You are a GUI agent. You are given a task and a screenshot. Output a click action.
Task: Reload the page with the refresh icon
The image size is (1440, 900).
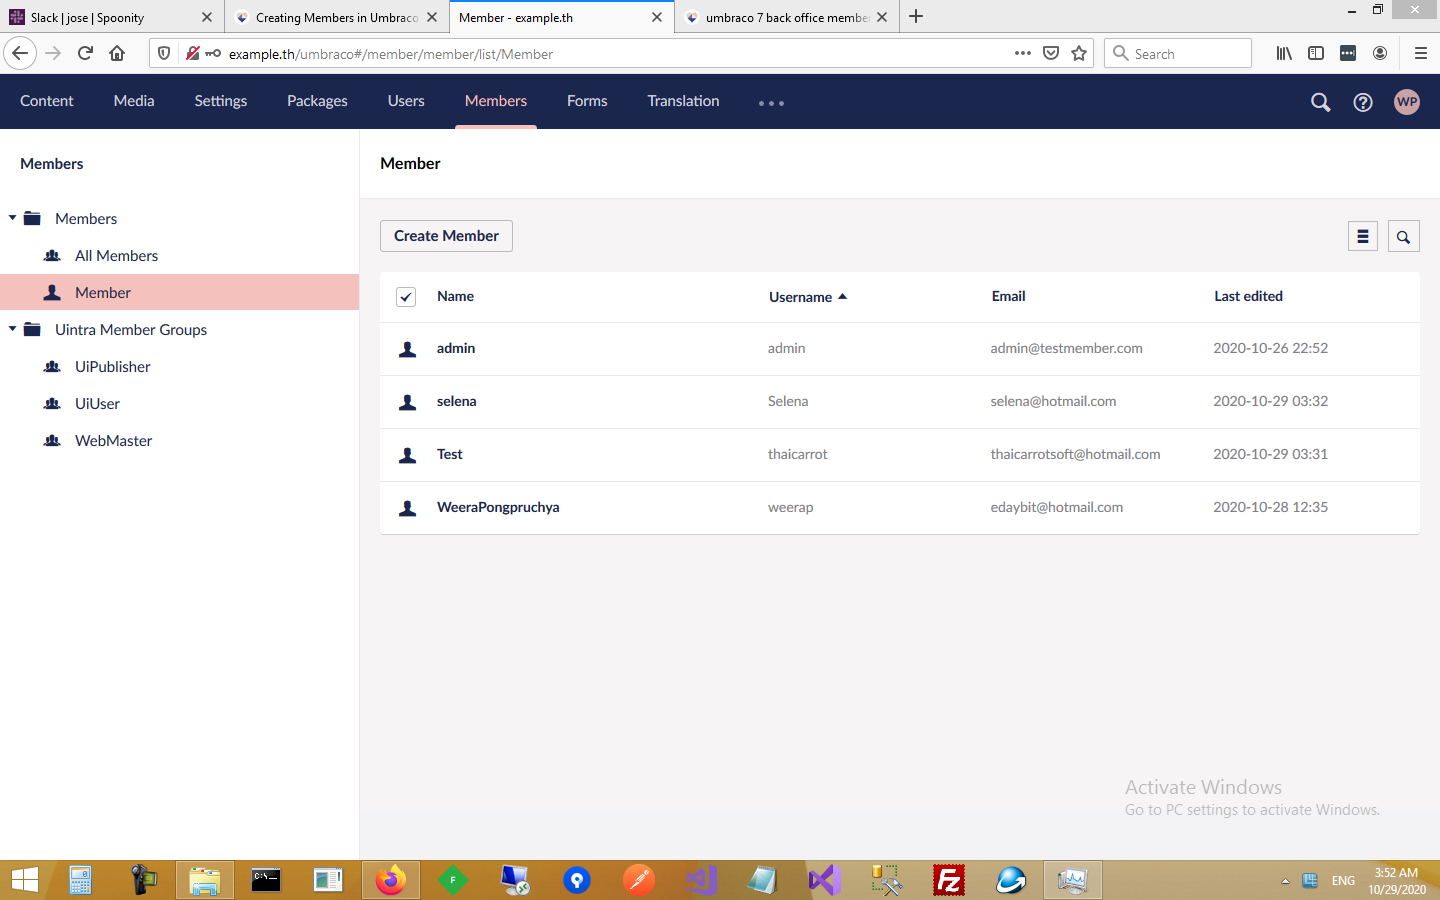pos(85,54)
